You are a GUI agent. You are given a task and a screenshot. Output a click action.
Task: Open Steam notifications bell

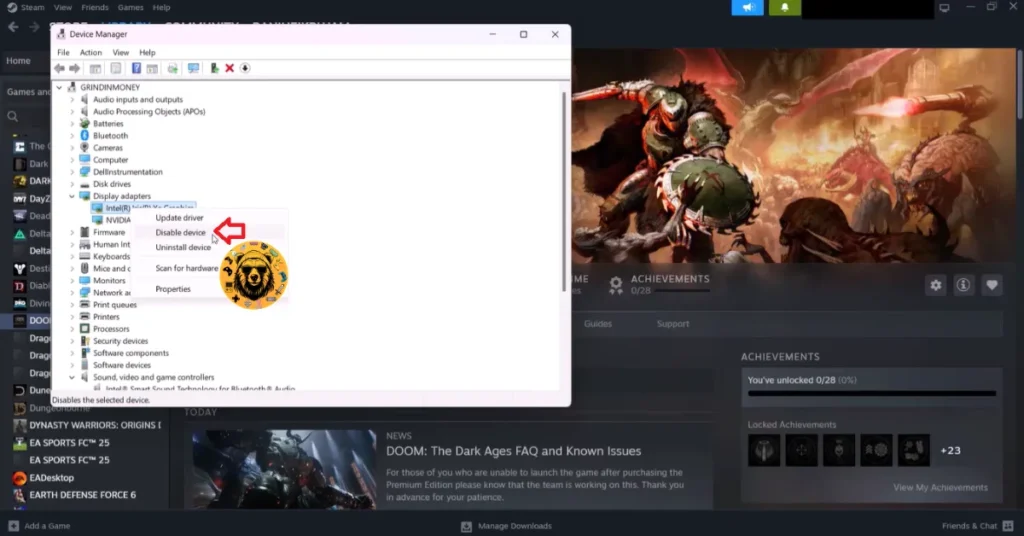785,8
